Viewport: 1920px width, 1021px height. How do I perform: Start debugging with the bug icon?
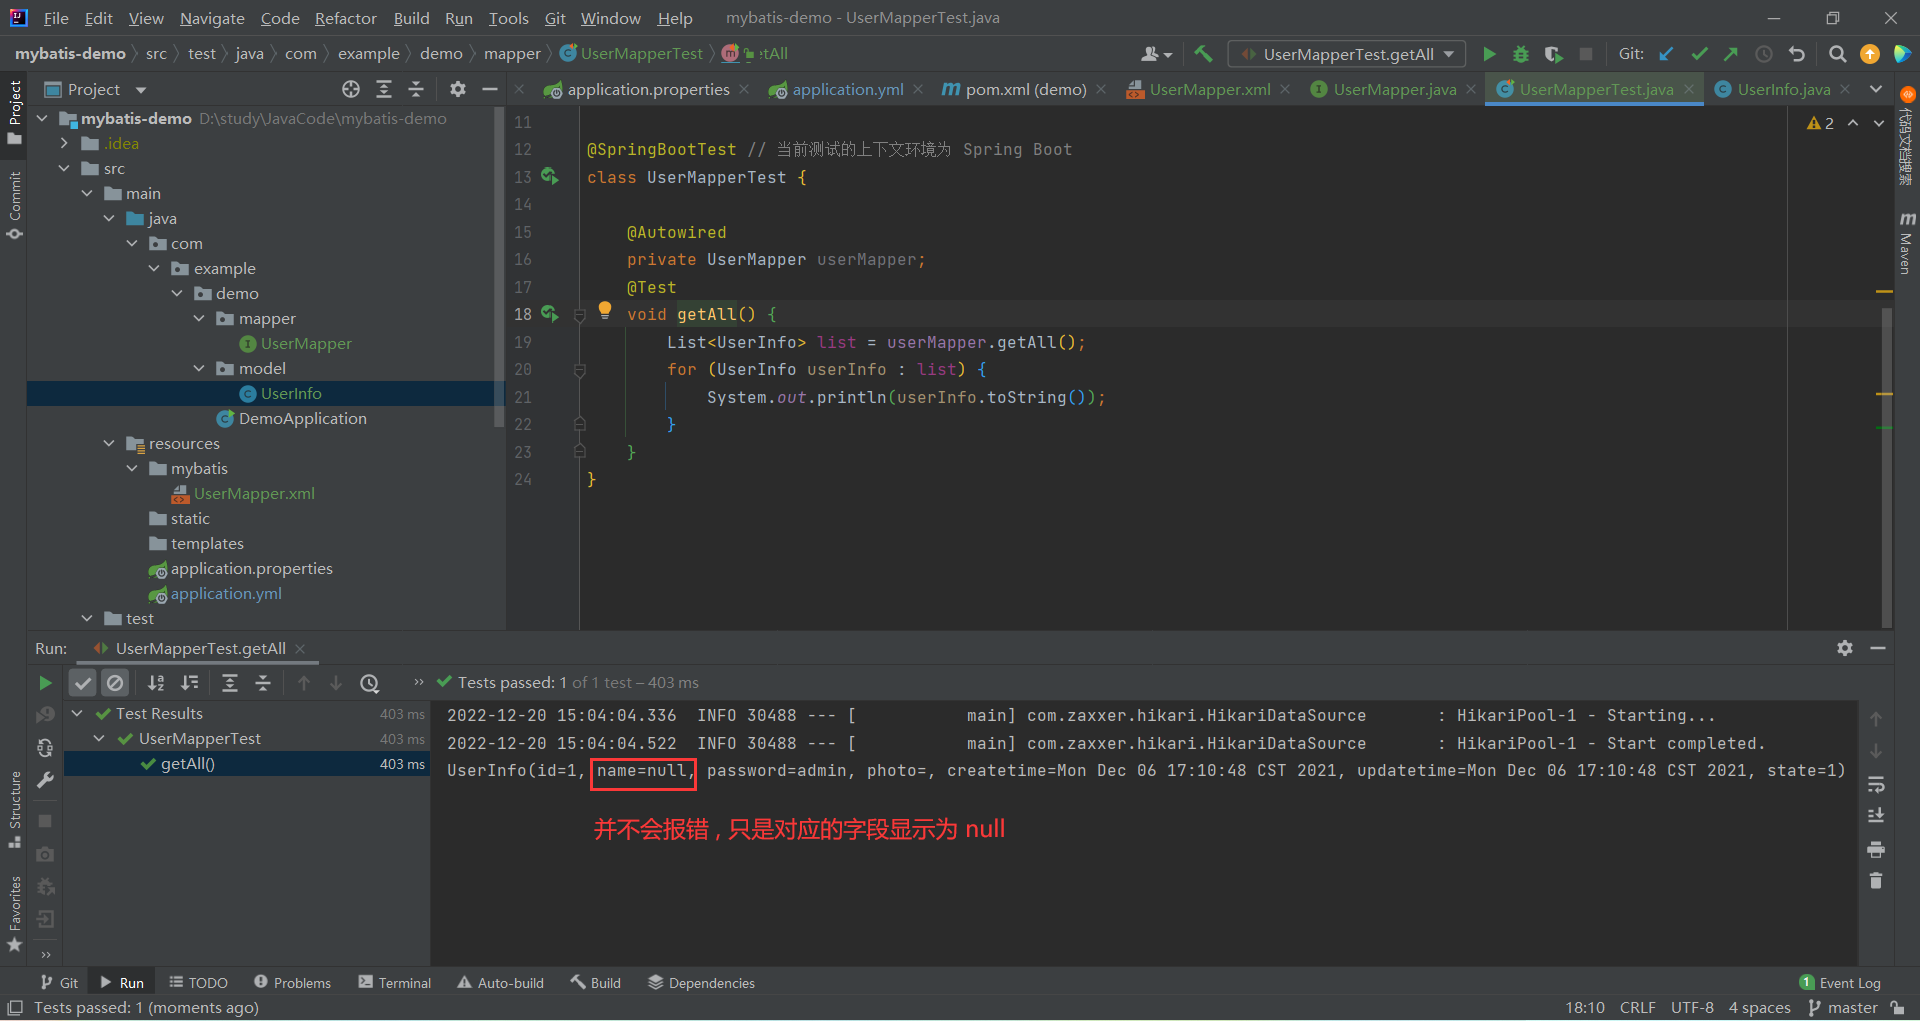coord(1521,54)
